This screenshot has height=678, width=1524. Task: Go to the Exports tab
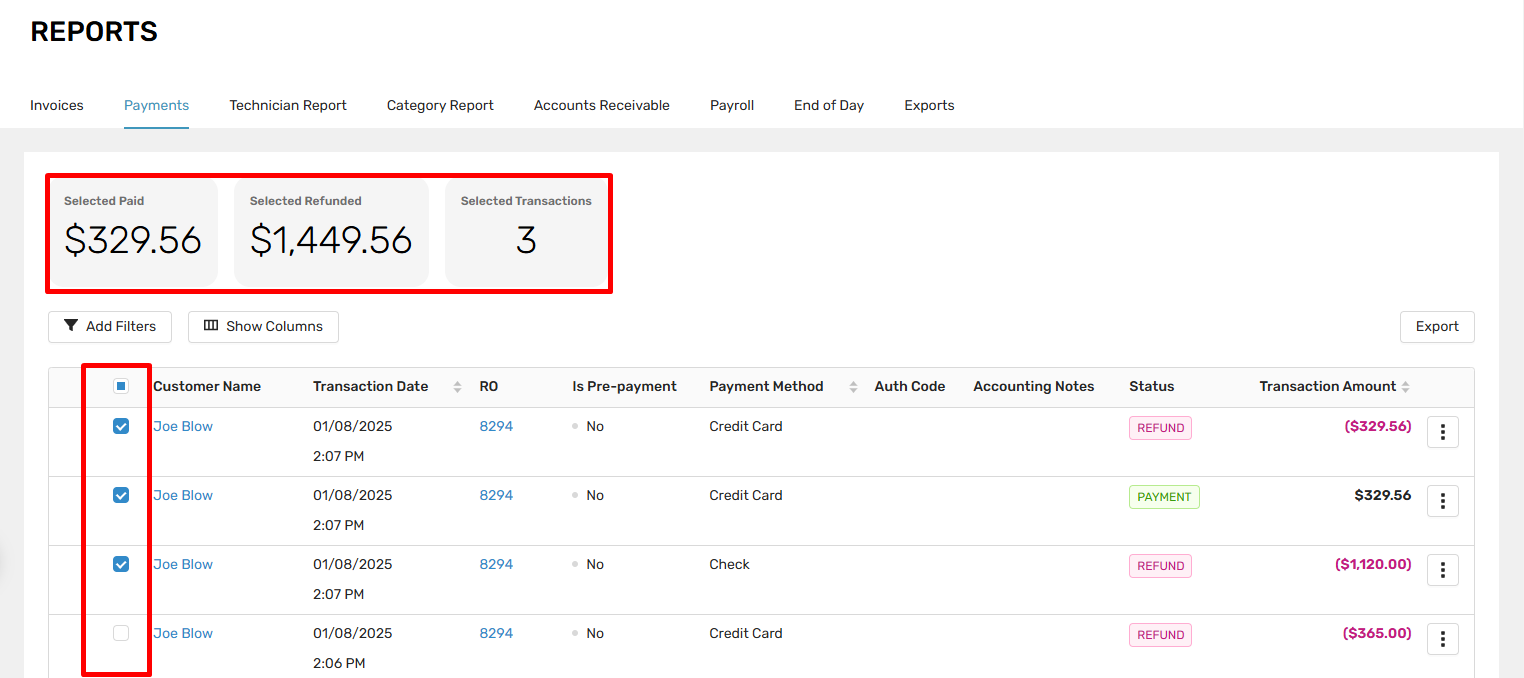[929, 105]
